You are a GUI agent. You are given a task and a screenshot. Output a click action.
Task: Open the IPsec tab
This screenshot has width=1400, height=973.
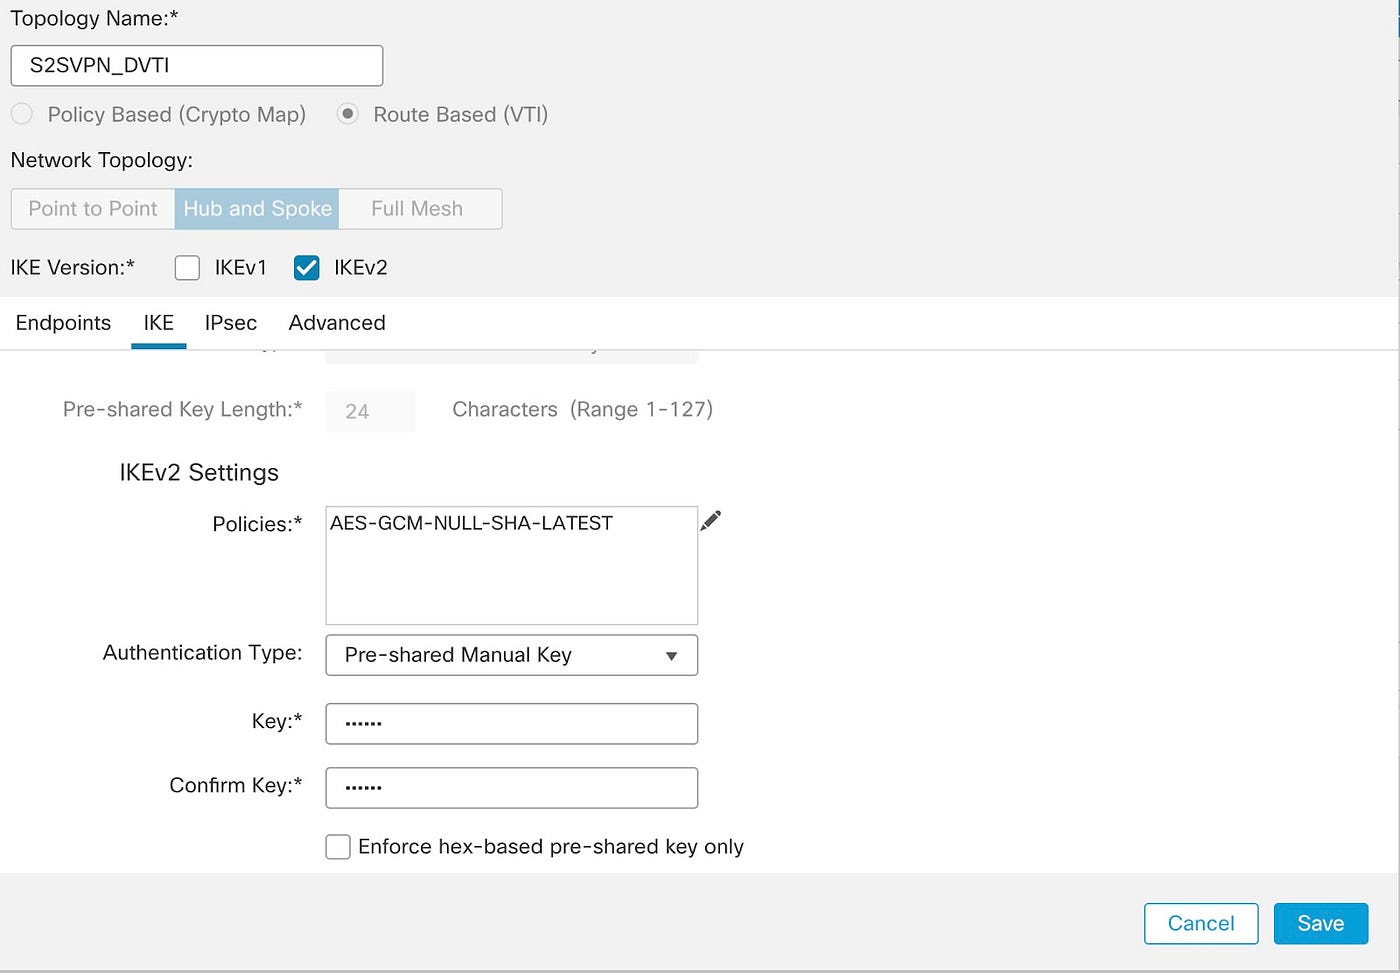pyautogui.click(x=230, y=323)
